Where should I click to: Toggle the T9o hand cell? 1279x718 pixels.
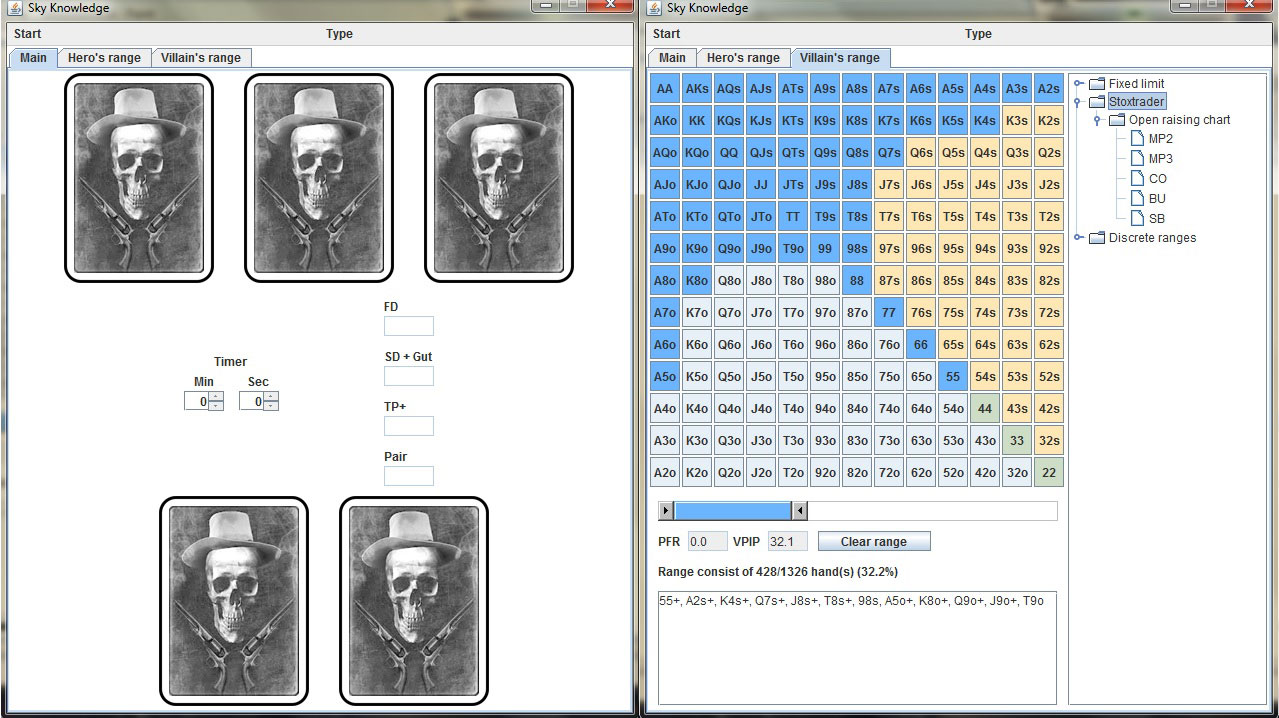coord(793,249)
